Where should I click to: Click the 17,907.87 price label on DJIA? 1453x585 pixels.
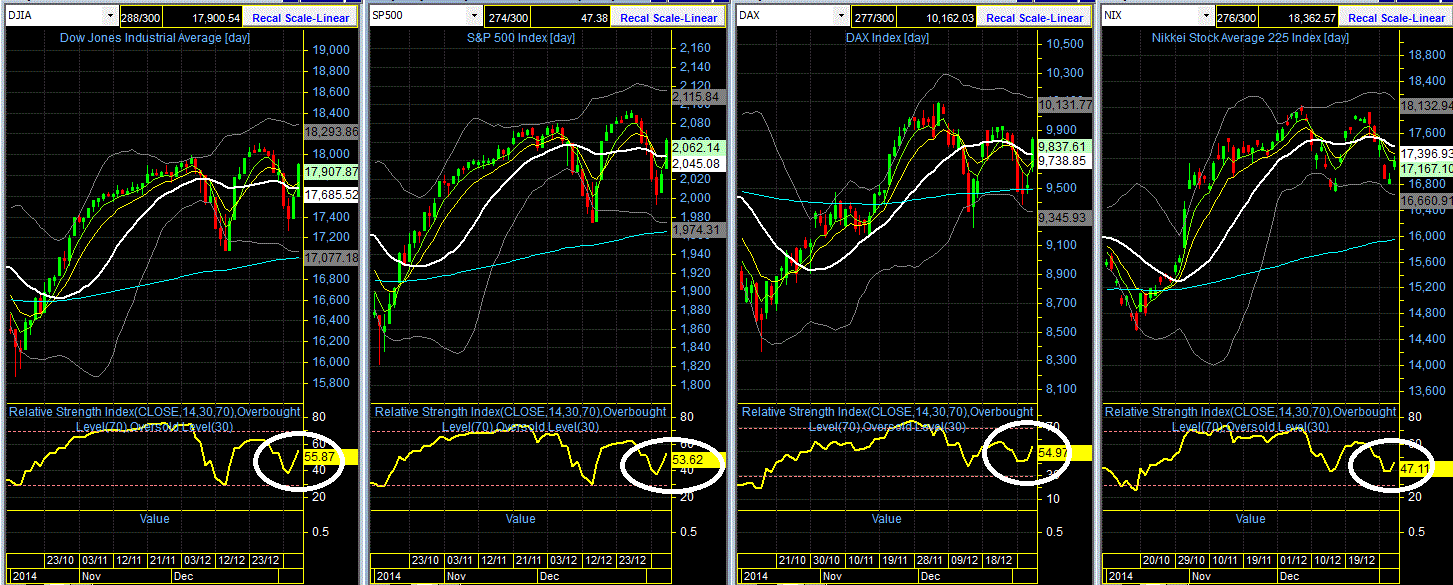pyautogui.click(x=330, y=171)
